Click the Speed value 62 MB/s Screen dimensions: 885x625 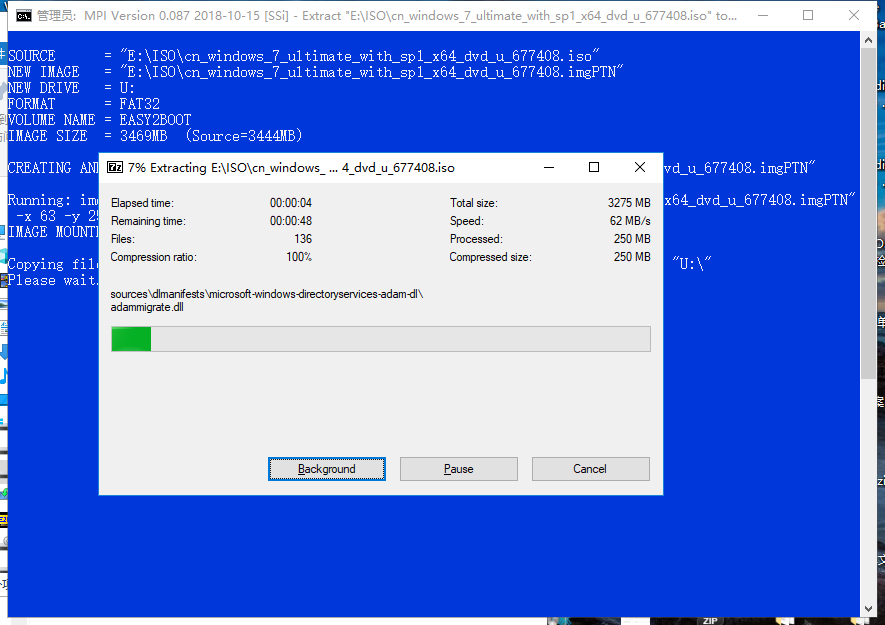pos(630,221)
